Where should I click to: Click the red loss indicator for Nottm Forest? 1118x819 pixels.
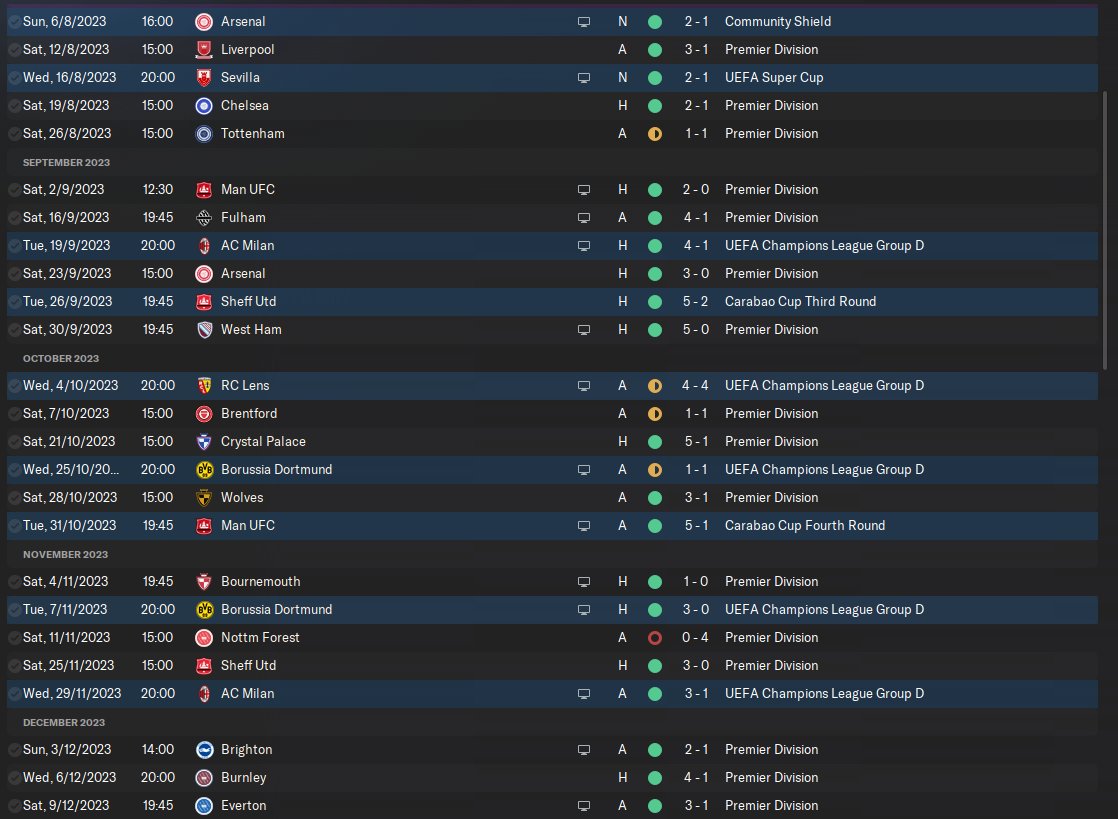pos(655,638)
